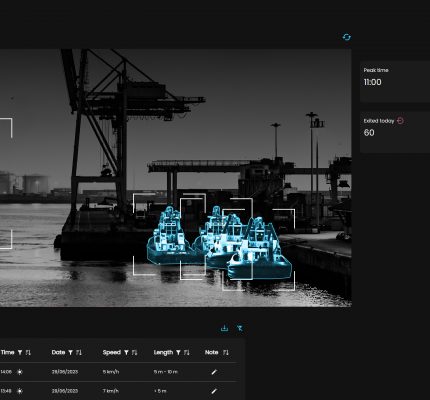
Task: Click the download export icon above the table
Action: point(224,328)
